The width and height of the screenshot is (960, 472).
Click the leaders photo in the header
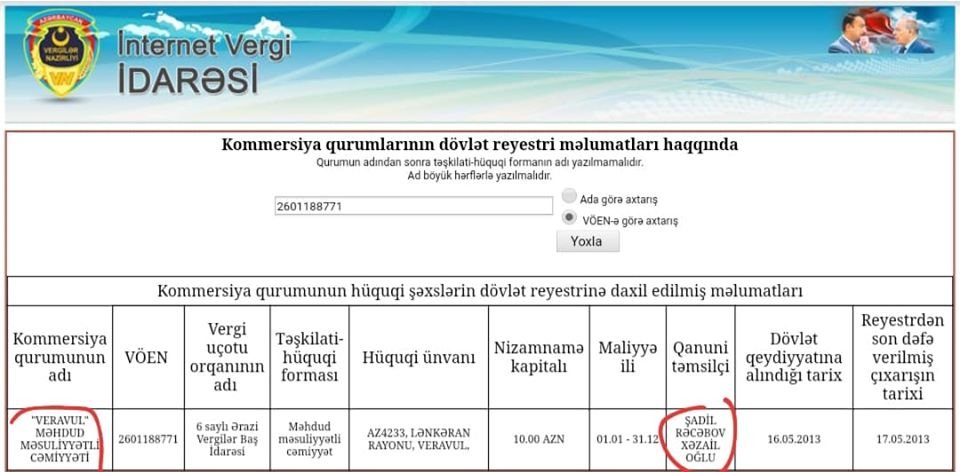pyautogui.click(x=881, y=33)
